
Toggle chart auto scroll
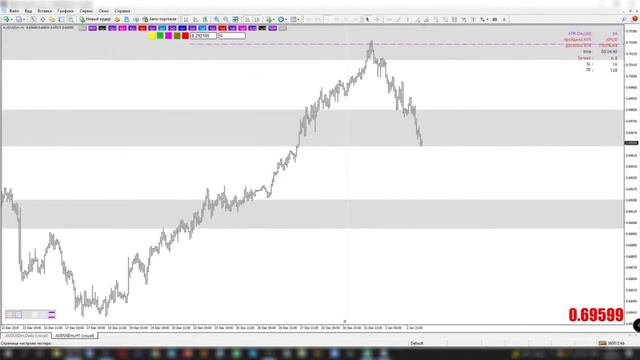pyautogui.click(x=247, y=19)
